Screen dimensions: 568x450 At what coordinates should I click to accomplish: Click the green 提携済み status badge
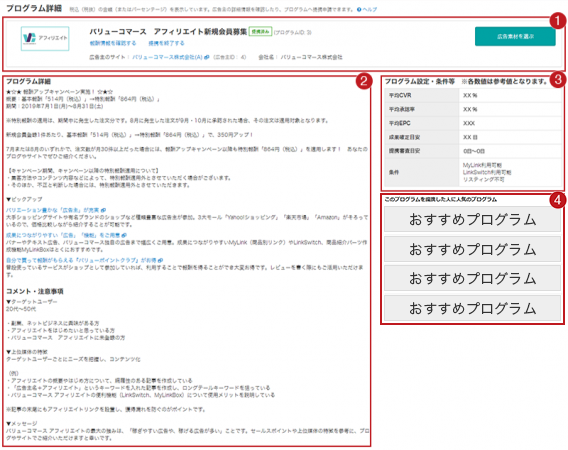pos(260,32)
